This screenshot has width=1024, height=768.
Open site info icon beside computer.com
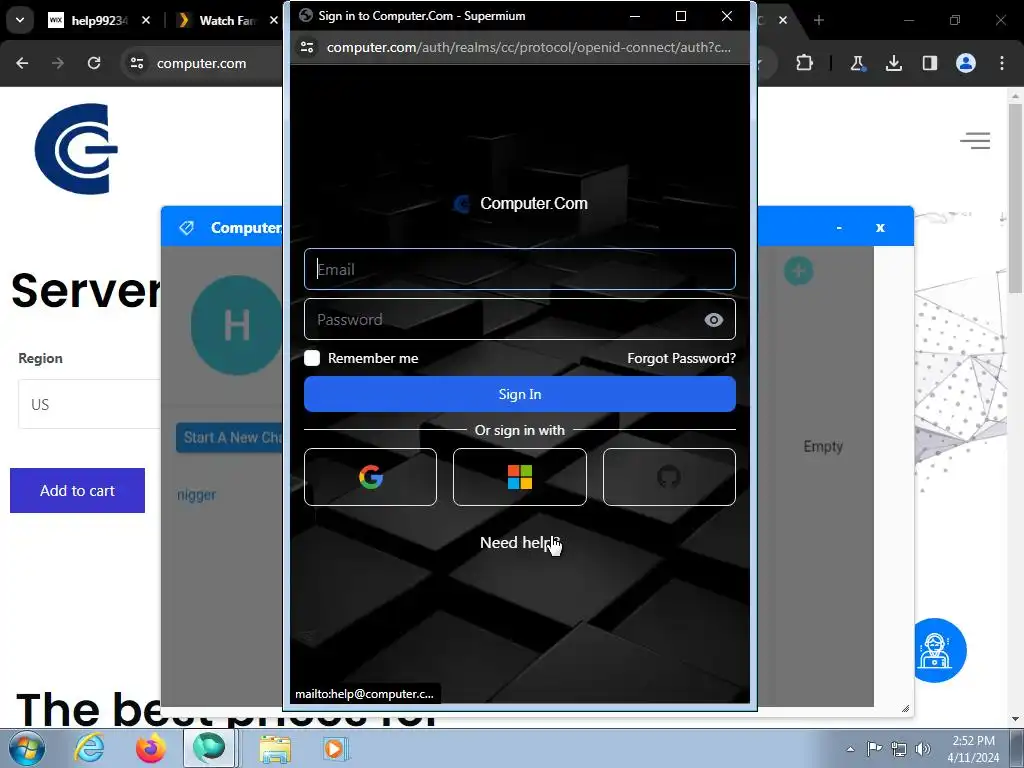(x=136, y=63)
